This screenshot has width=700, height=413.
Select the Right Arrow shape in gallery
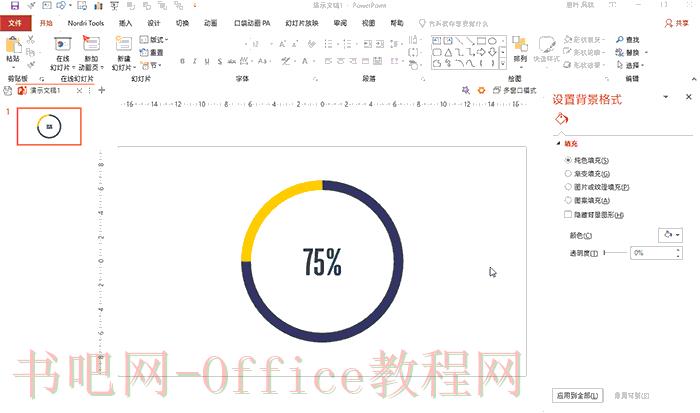pyautogui.click(x=481, y=52)
